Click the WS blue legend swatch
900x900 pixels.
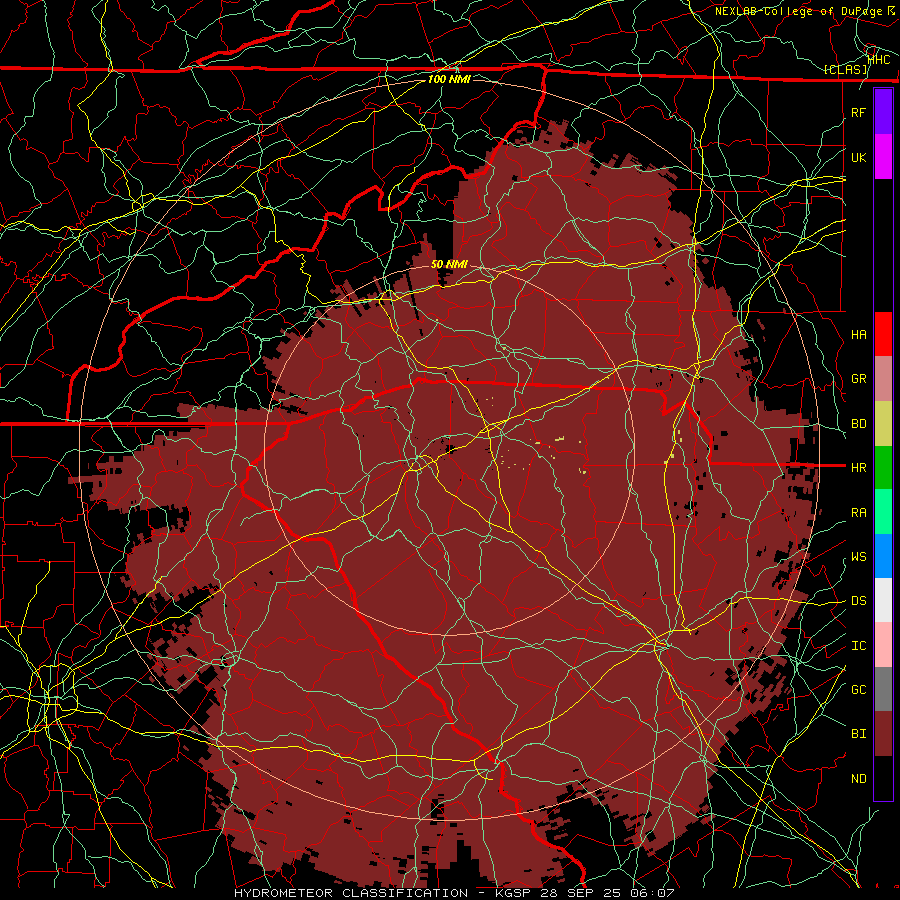[x=883, y=556]
